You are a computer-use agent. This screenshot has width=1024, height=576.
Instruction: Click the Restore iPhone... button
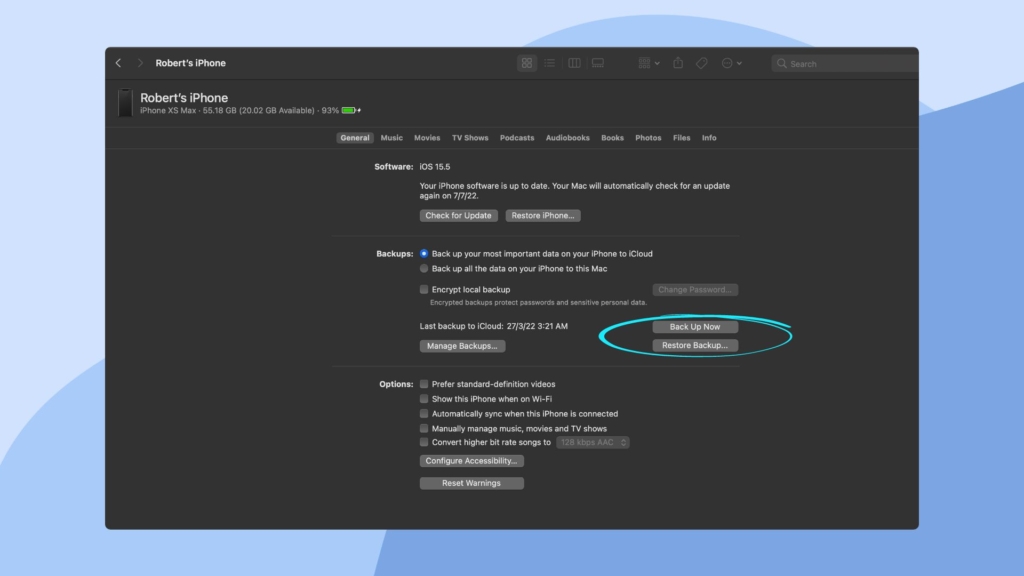coord(543,216)
